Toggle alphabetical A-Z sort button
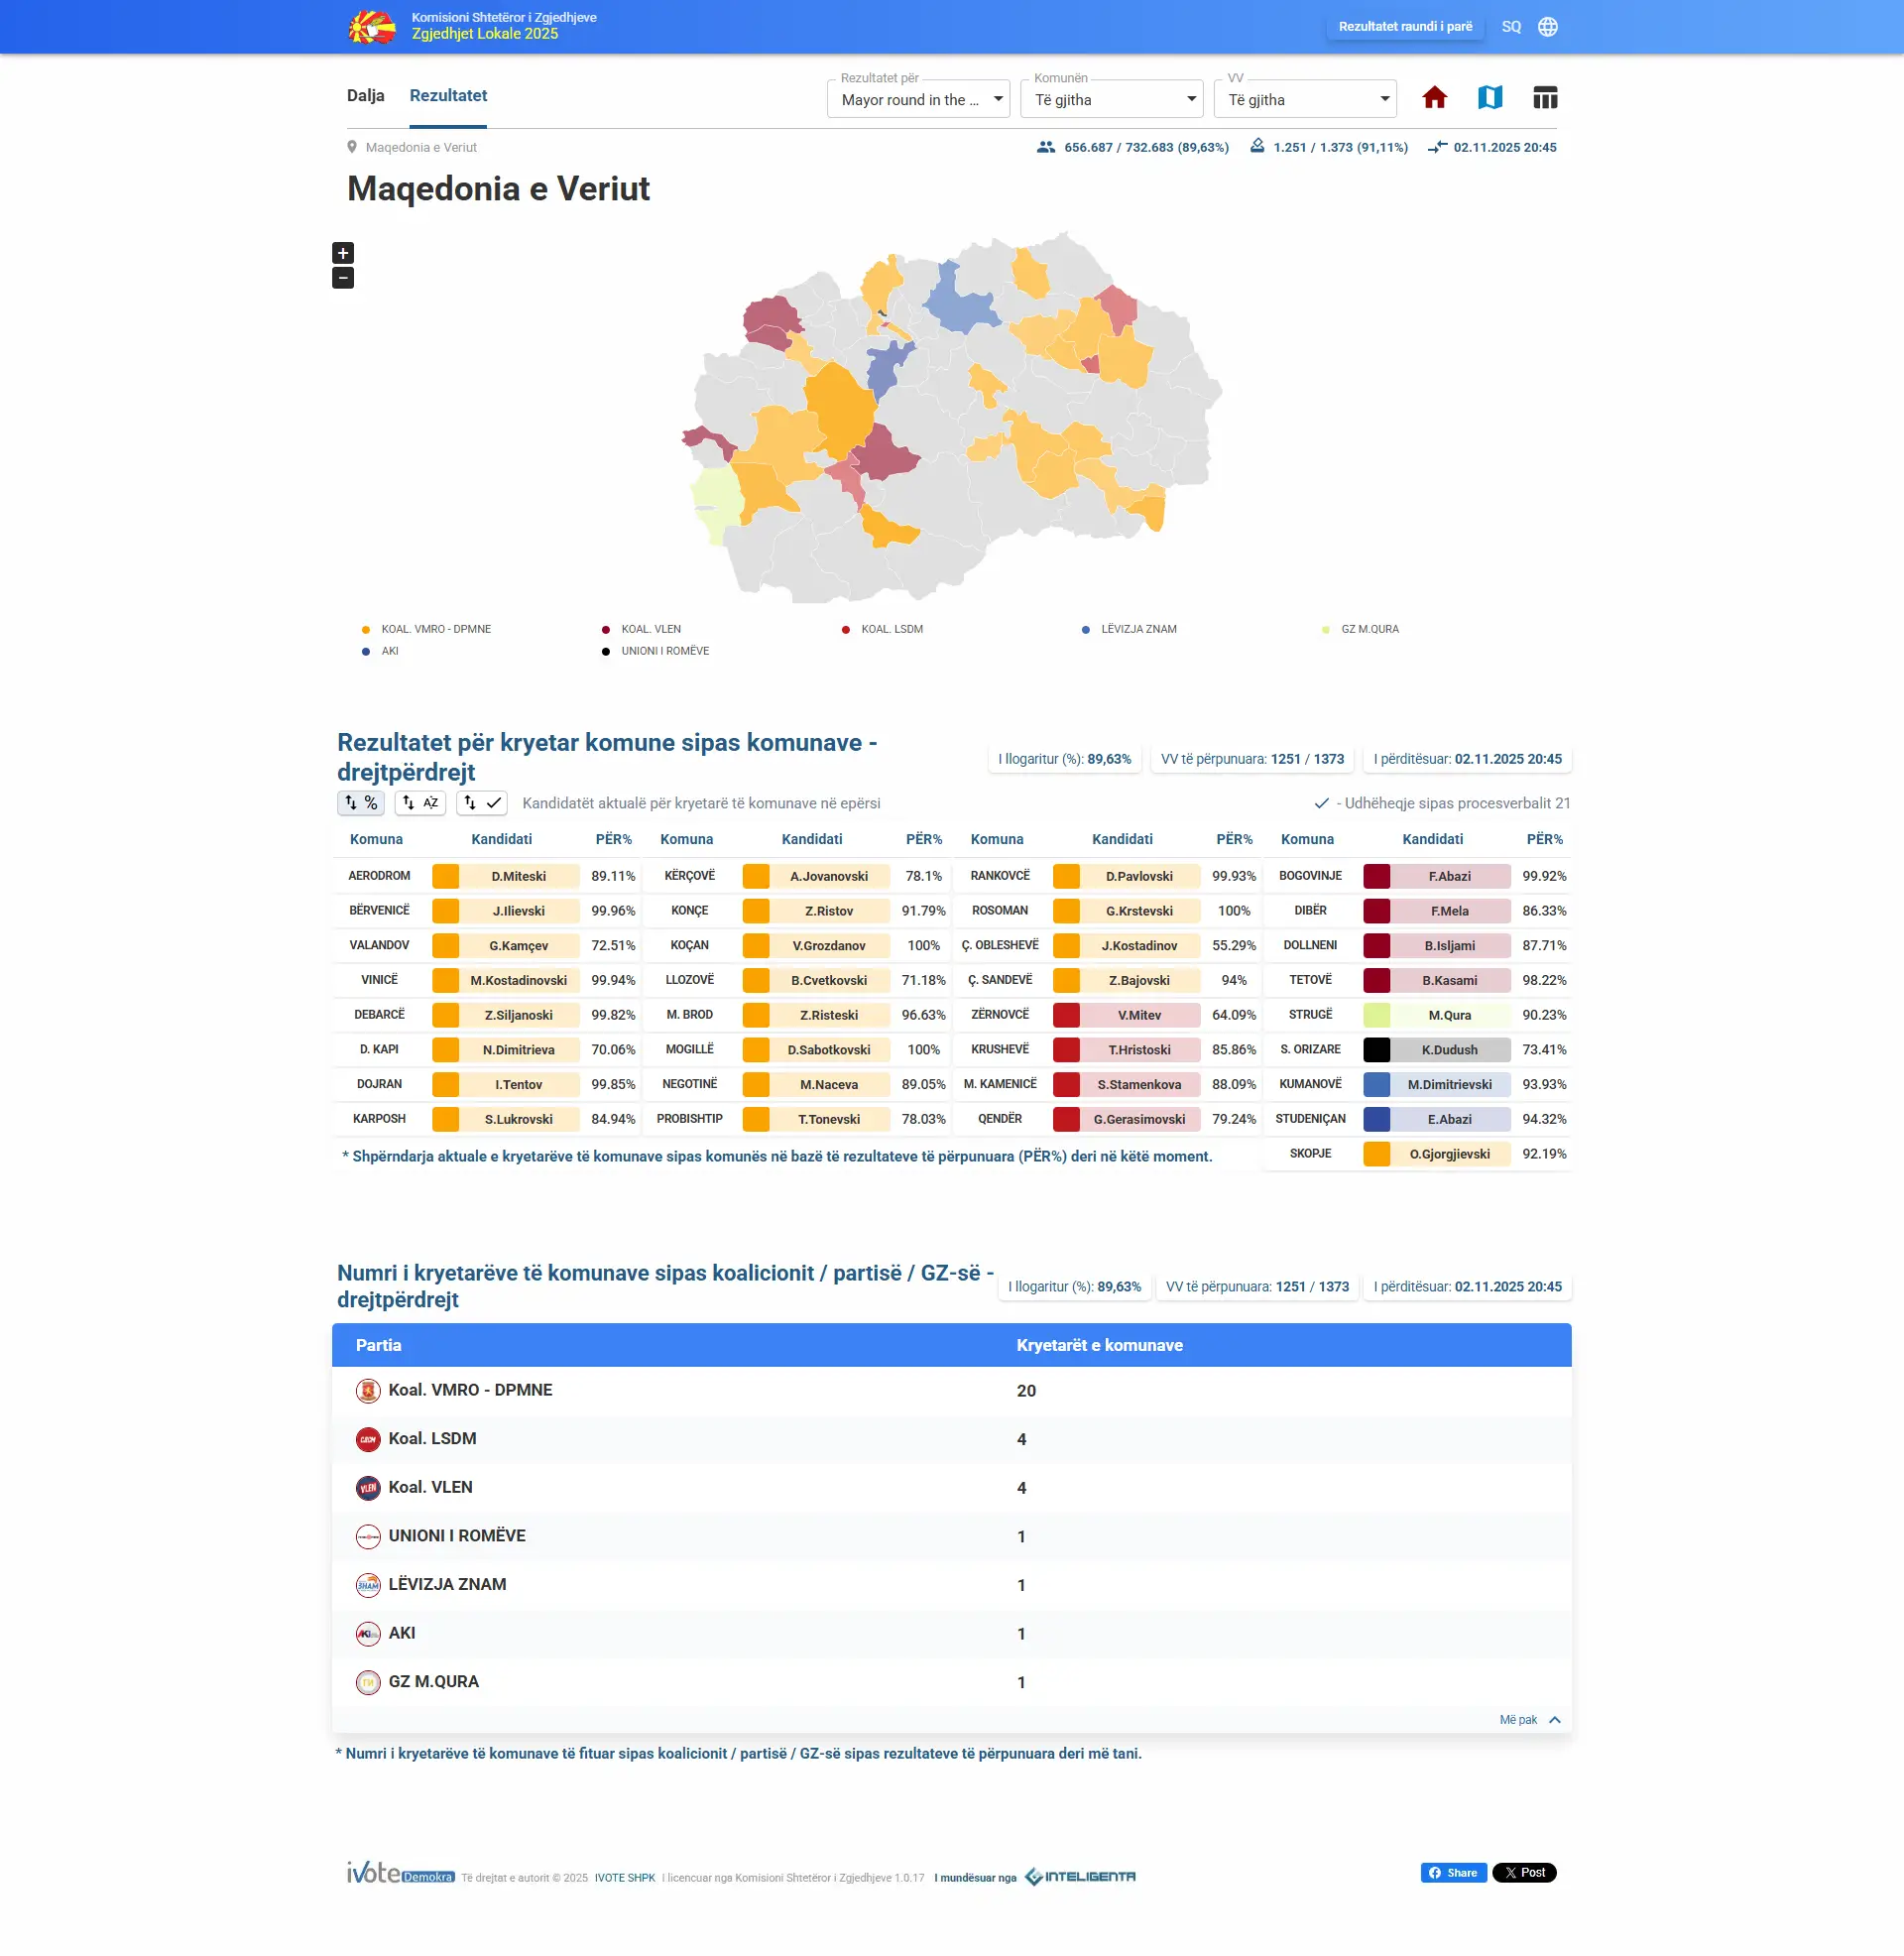The width and height of the screenshot is (1904, 1956). (x=420, y=803)
